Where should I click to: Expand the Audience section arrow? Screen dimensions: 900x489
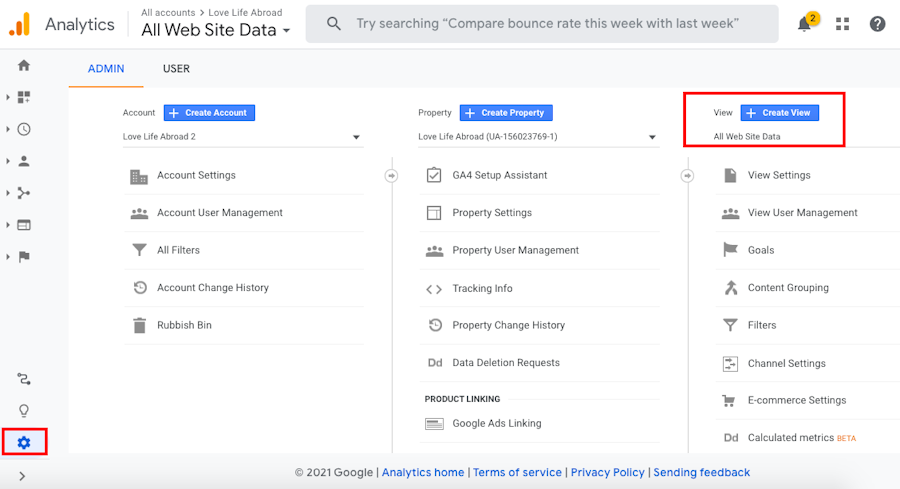point(7,161)
